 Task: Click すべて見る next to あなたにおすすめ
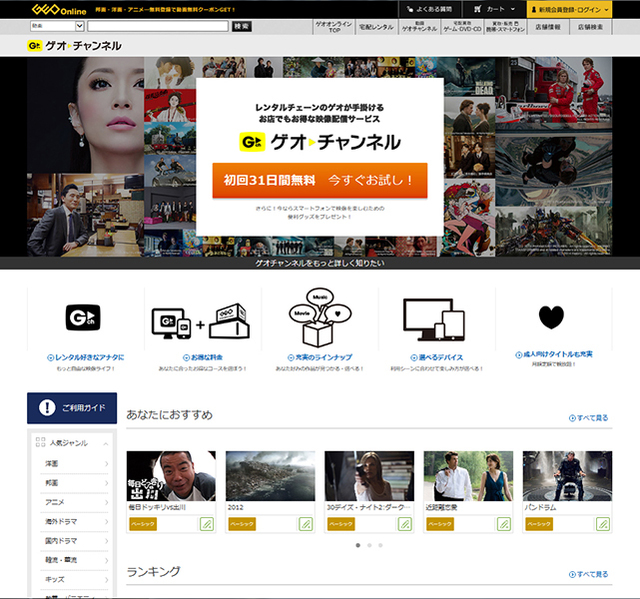pos(589,417)
